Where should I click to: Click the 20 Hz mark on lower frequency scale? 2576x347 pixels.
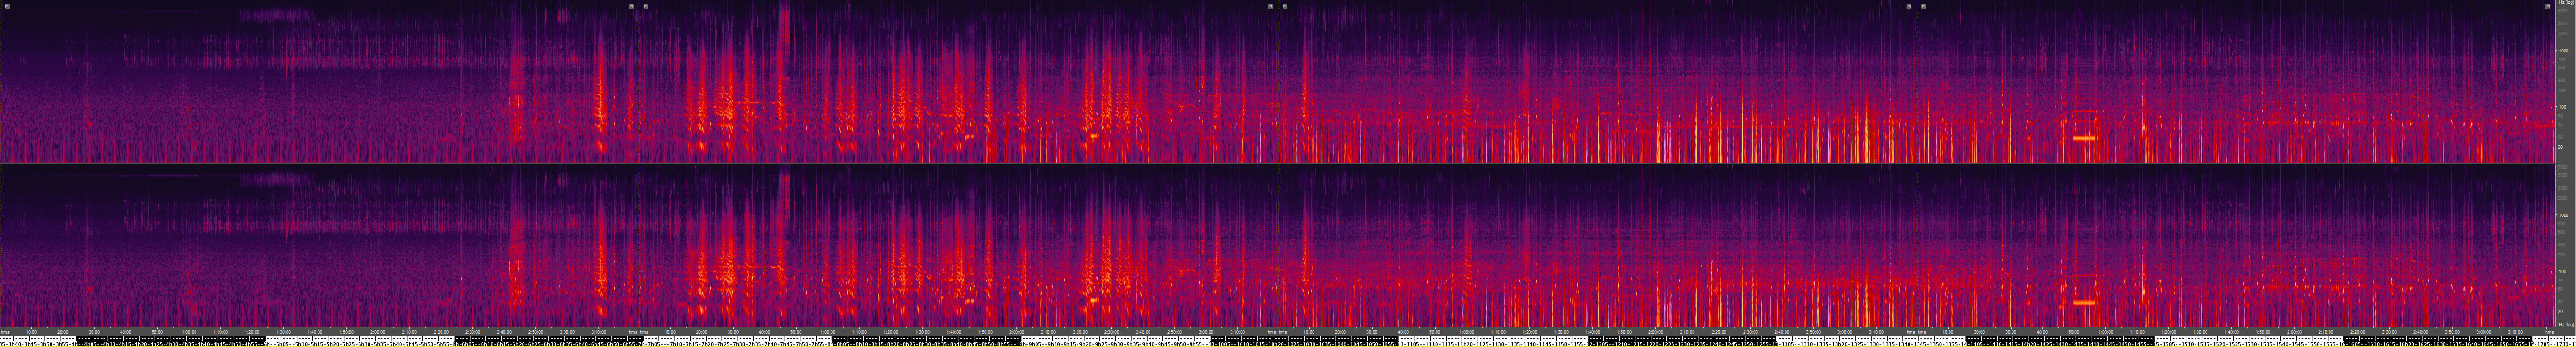[x=2563, y=311]
